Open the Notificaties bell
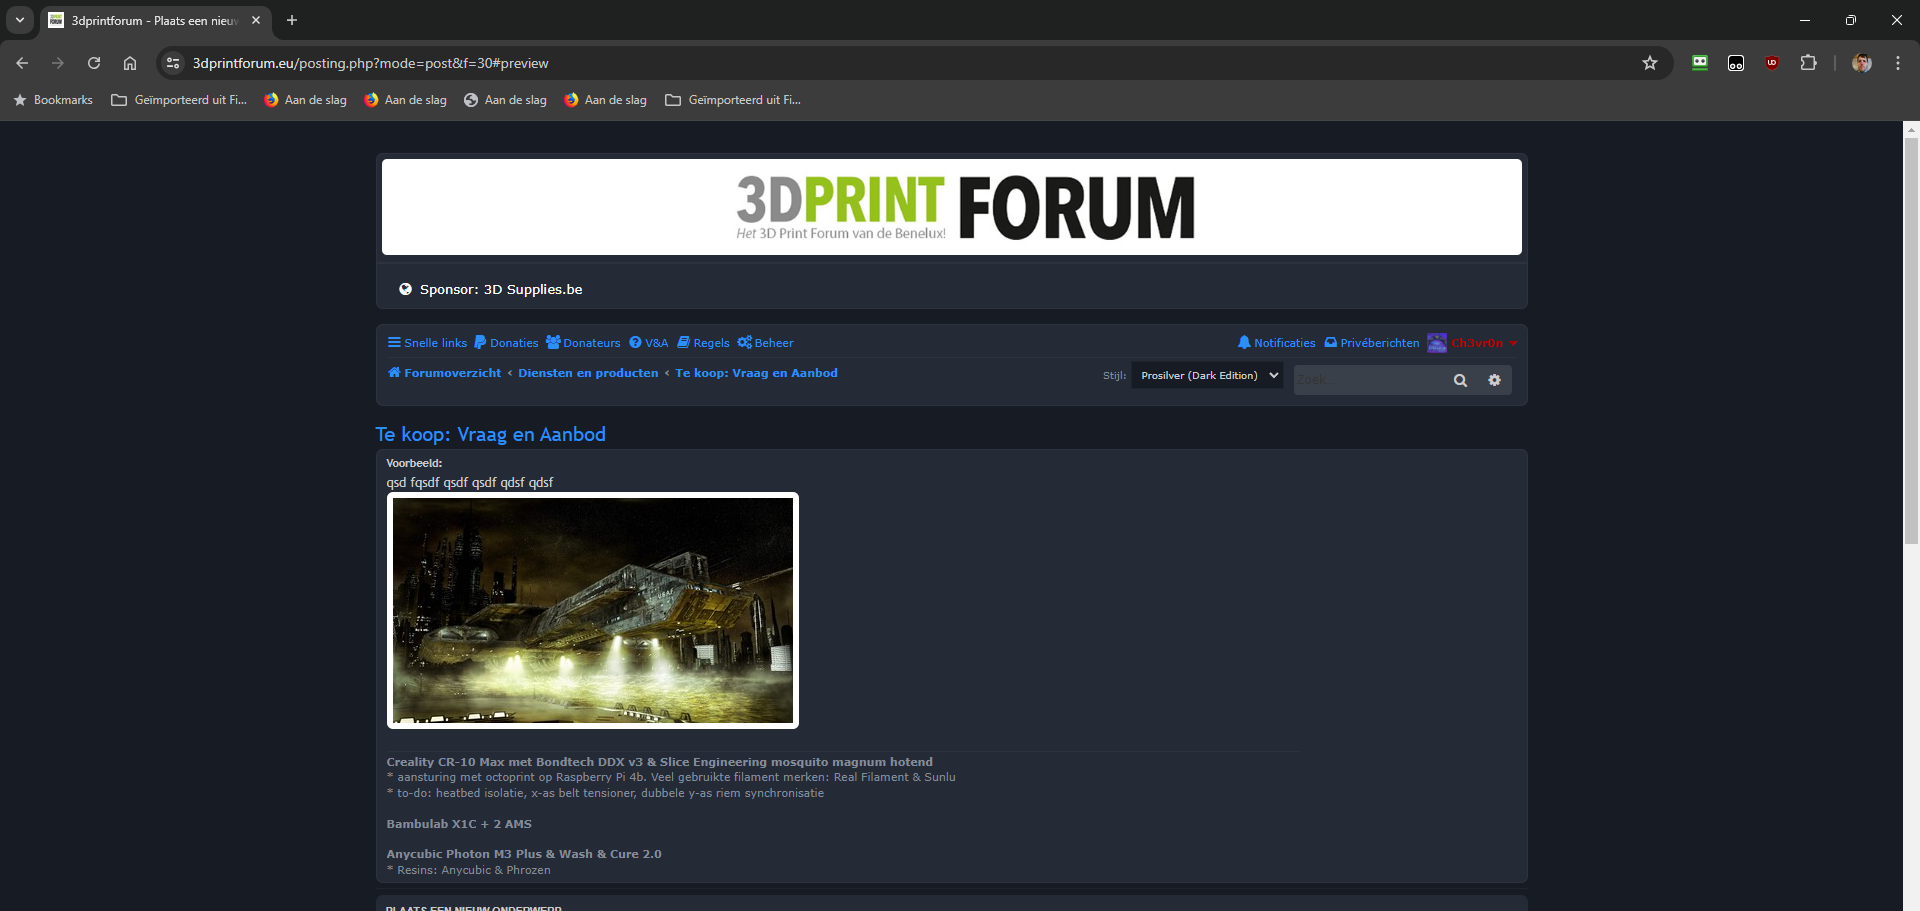This screenshot has height=911, width=1920. click(1276, 343)
